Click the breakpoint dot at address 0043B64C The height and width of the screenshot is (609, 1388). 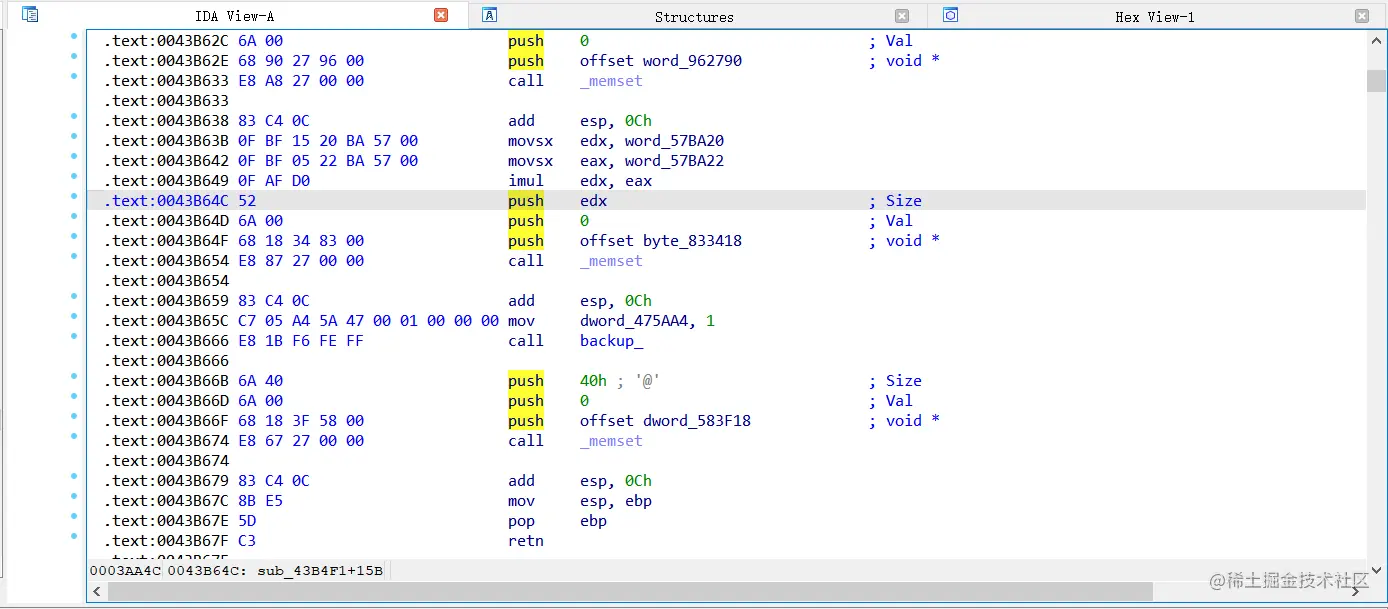[x=74, y=196]
